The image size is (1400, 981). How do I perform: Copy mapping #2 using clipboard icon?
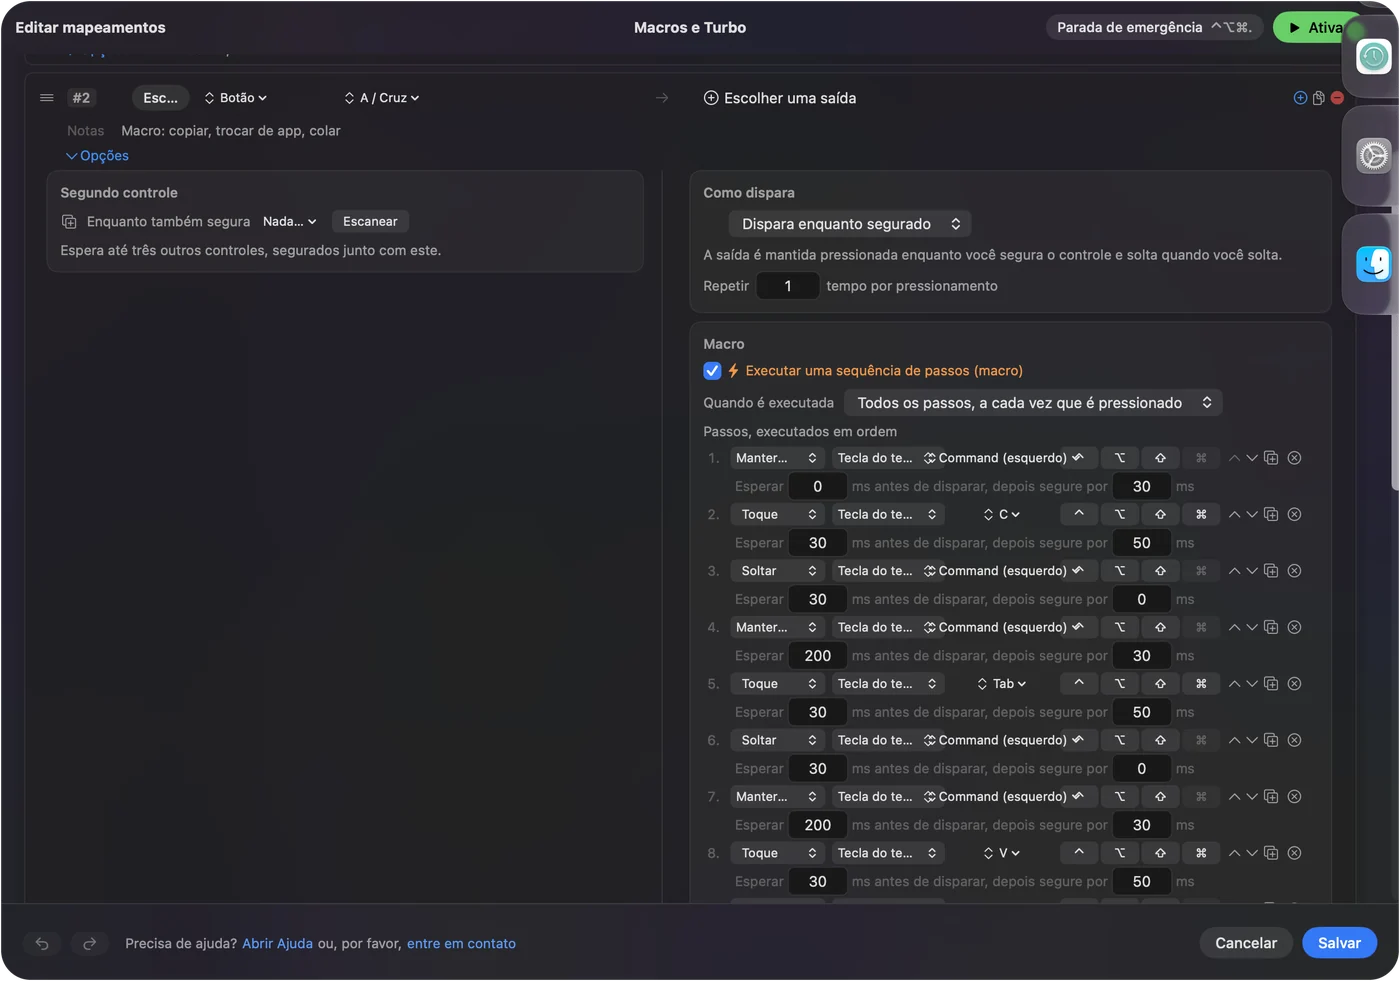pos(1319,98)
